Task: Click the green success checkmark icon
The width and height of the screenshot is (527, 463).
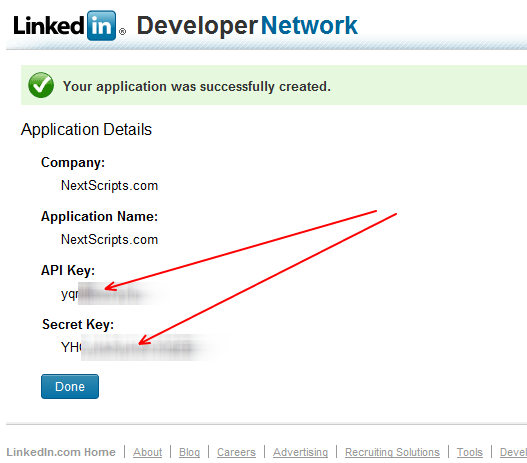Action: pos(41,85)
